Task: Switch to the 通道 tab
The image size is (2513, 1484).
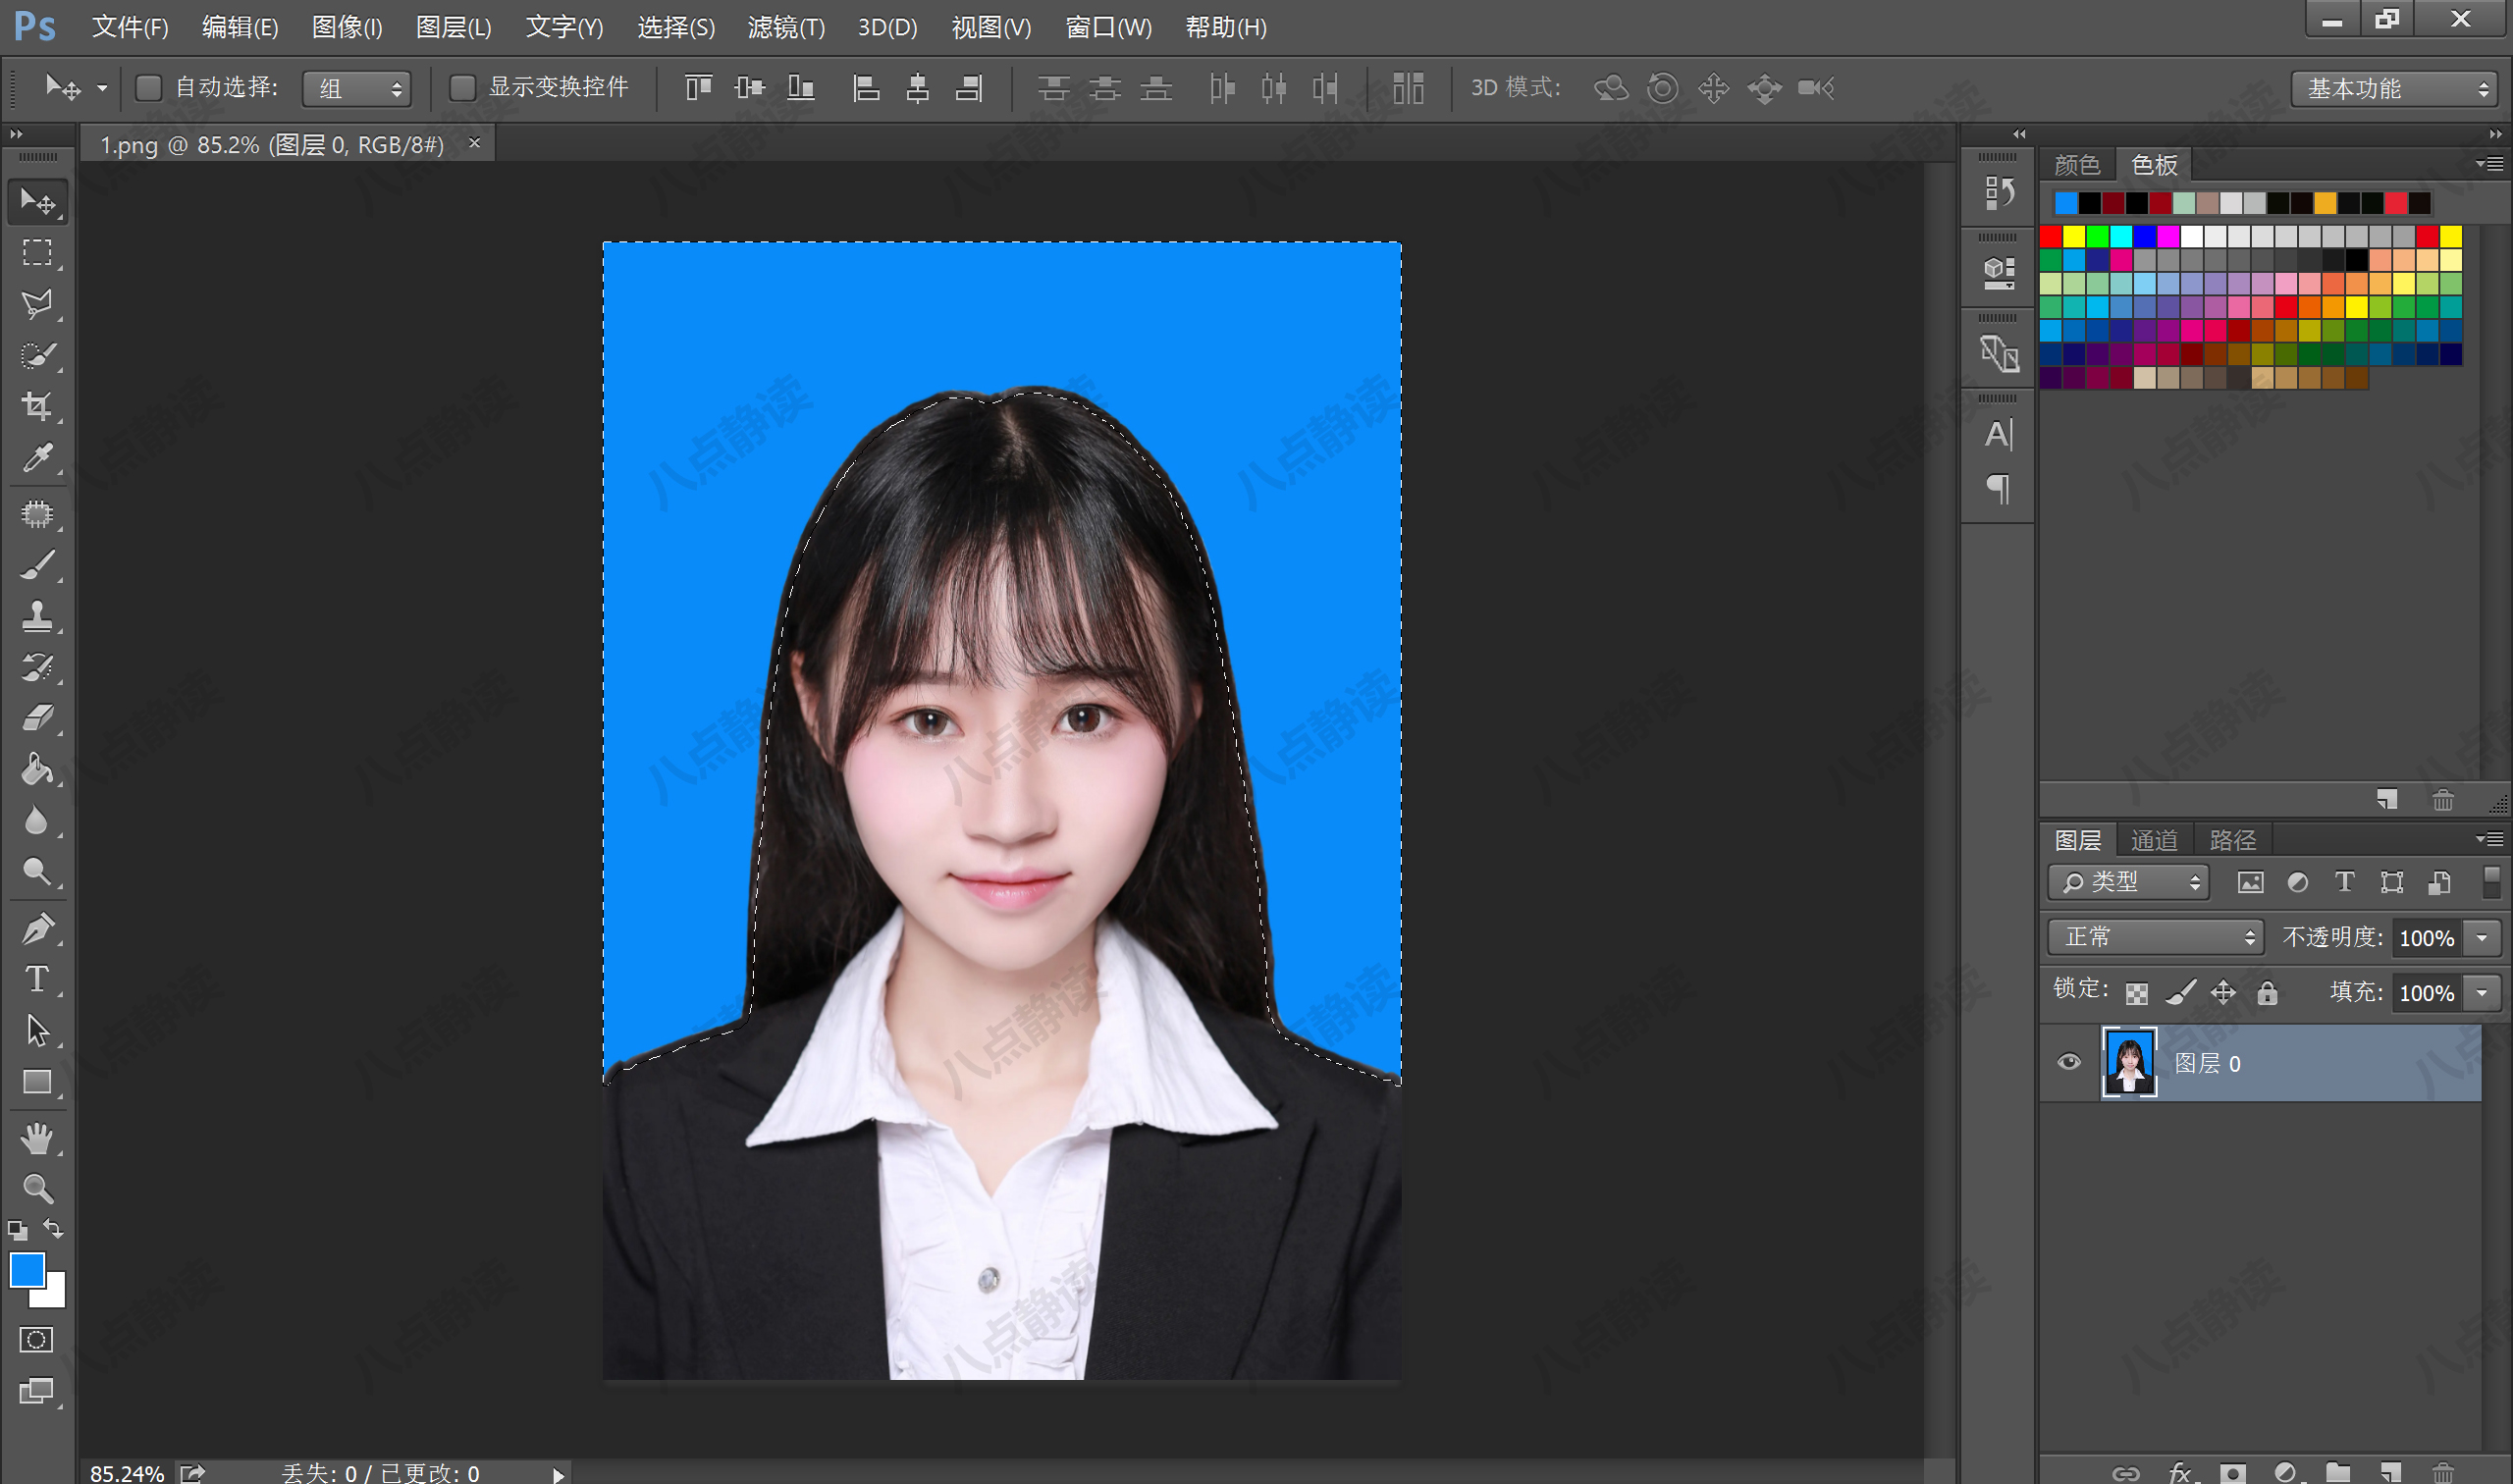Action: click(x=2155, y=839)
